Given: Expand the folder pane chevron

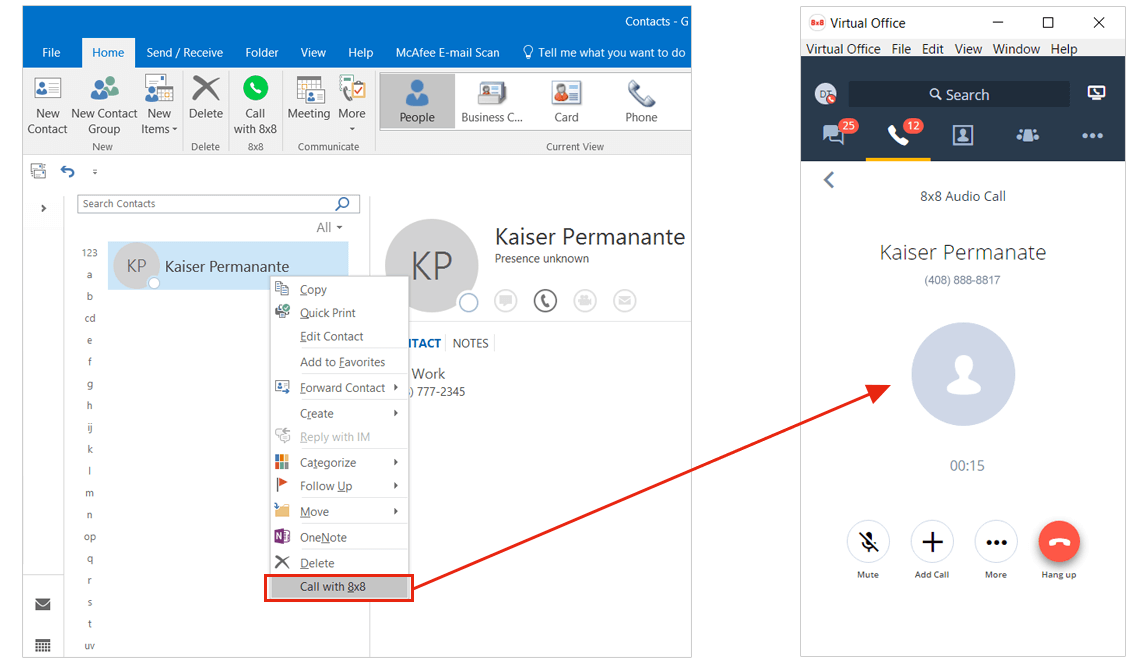Looking at the screenshot, I should tap(44, 209).
